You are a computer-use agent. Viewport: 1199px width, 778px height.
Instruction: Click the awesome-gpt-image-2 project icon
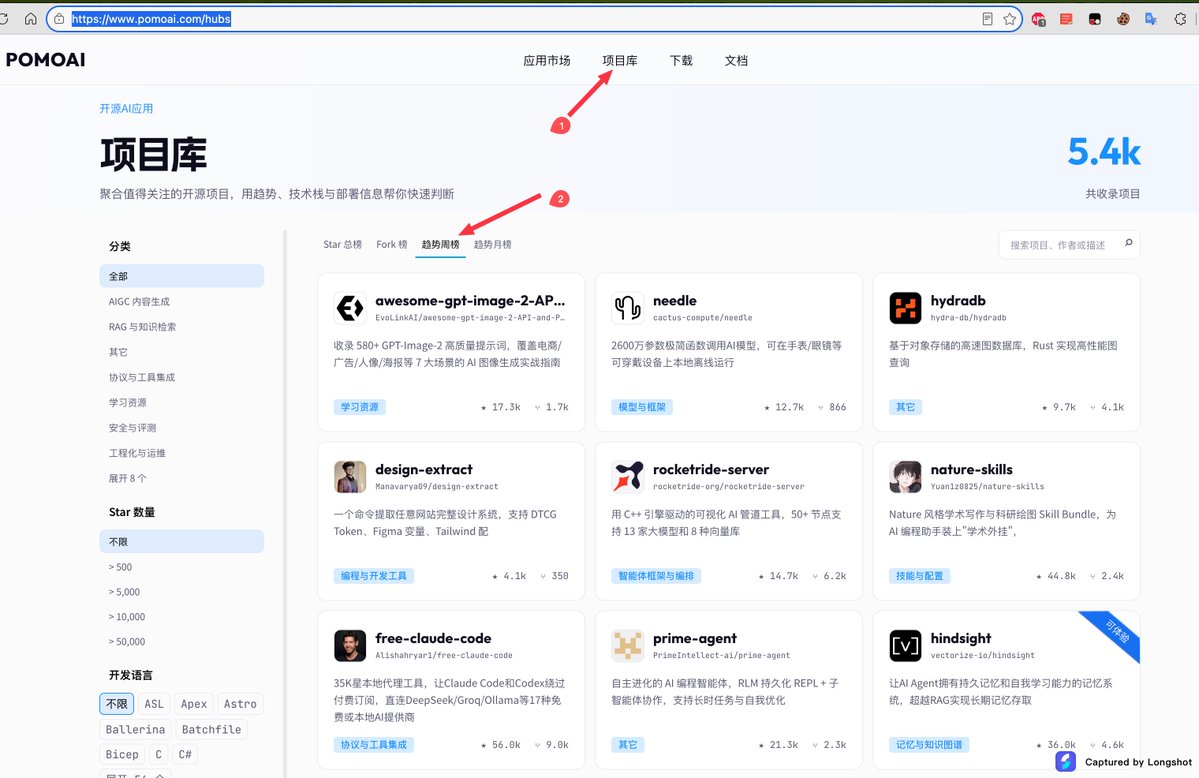pos(350,308)
